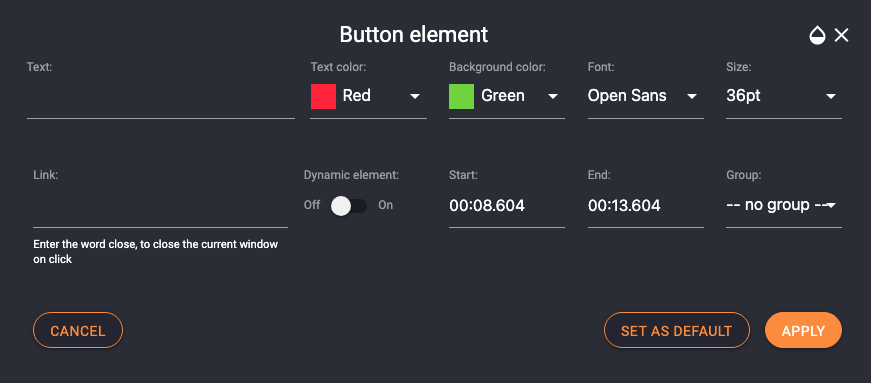871x383 pixels.
Task: Click the Text input field
Action: click(x=161, y=98)
